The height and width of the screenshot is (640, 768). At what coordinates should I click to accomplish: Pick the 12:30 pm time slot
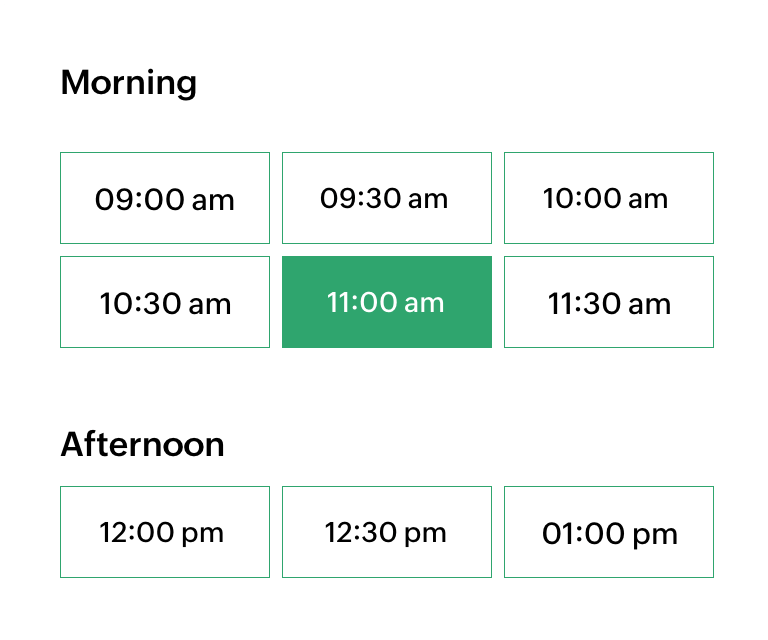coord(387,532)
